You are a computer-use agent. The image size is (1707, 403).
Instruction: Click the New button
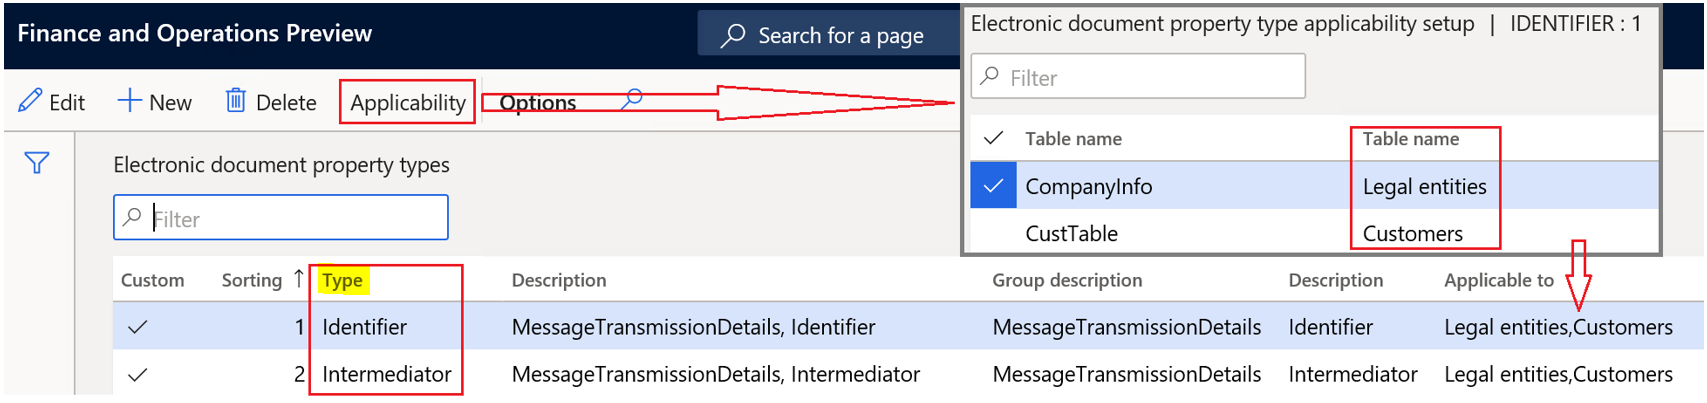tap(154, 102)
